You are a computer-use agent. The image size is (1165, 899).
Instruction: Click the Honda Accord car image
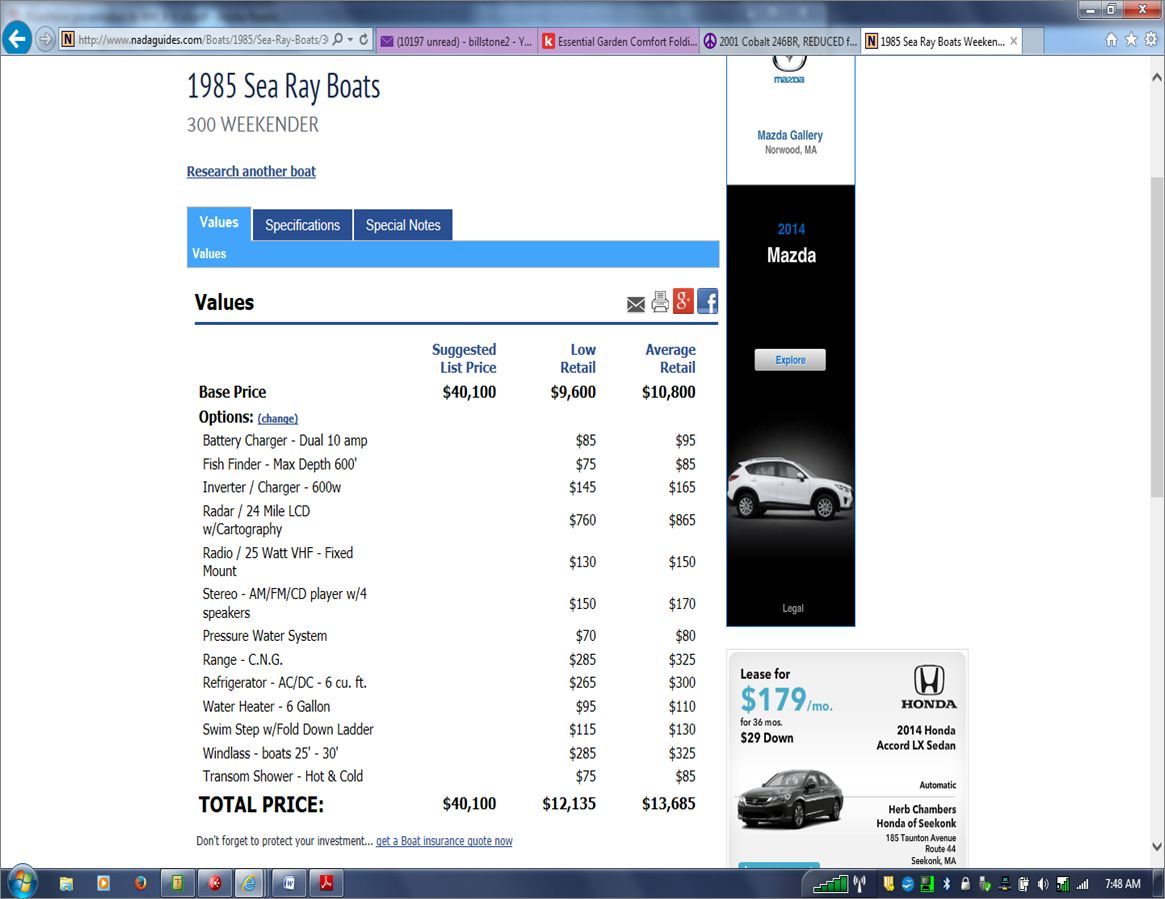[x=790, y=799]
